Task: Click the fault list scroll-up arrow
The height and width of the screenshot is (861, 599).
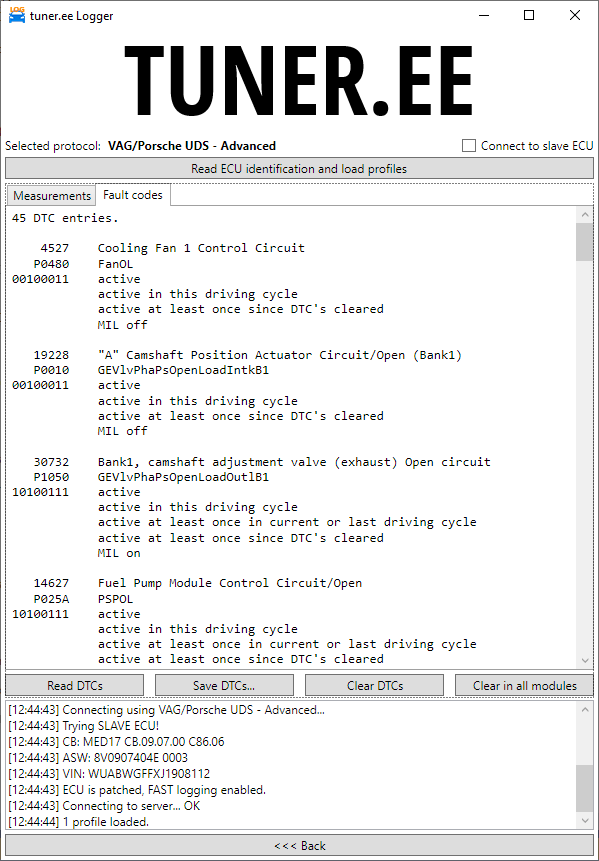Action: coord(585,215)
